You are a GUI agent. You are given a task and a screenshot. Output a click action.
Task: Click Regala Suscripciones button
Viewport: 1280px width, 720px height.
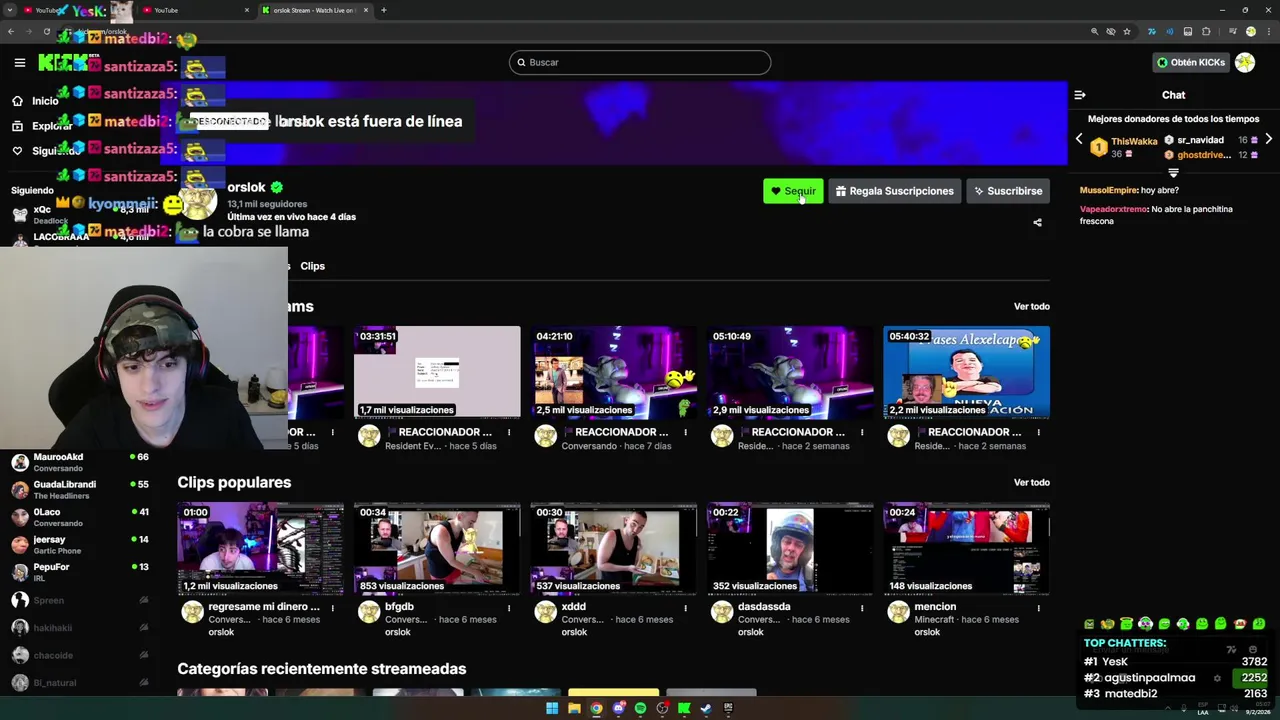point(895,191)
